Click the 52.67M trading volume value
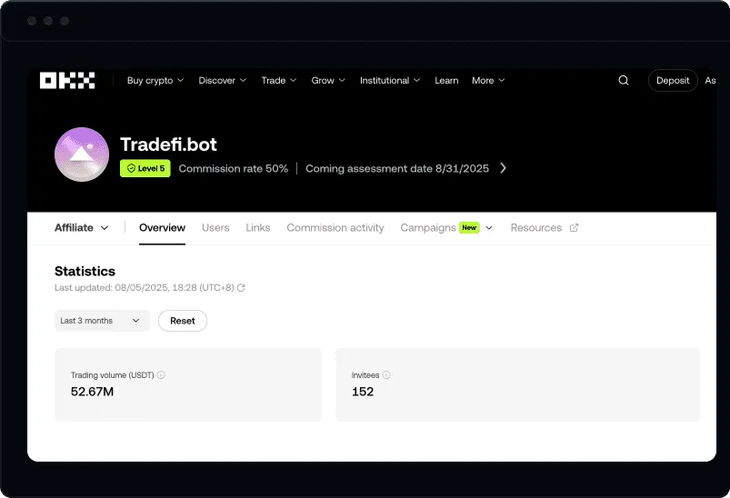This screenshot has height=498, width=730. [92, 391]
